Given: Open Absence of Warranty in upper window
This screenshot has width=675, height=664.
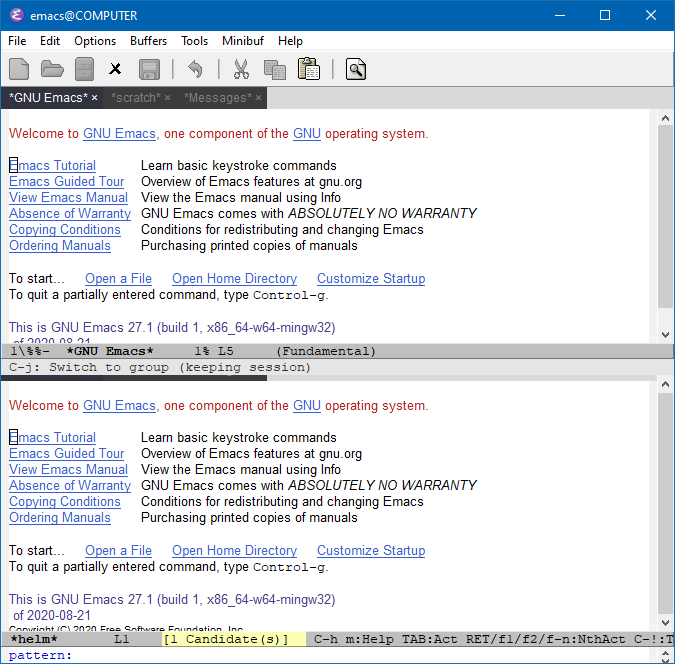Looking at the screenshot, I should [x=70, y=213].
